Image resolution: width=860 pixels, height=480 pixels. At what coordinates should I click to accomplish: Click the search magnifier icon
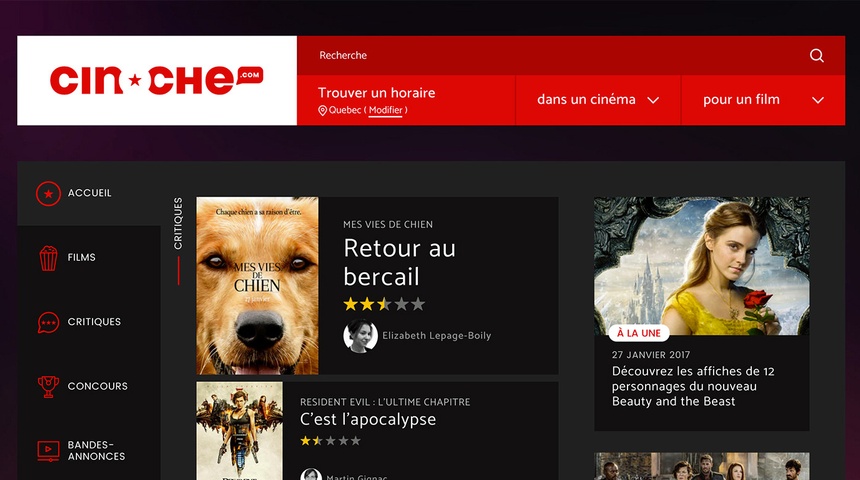click(x=817, y=55)
